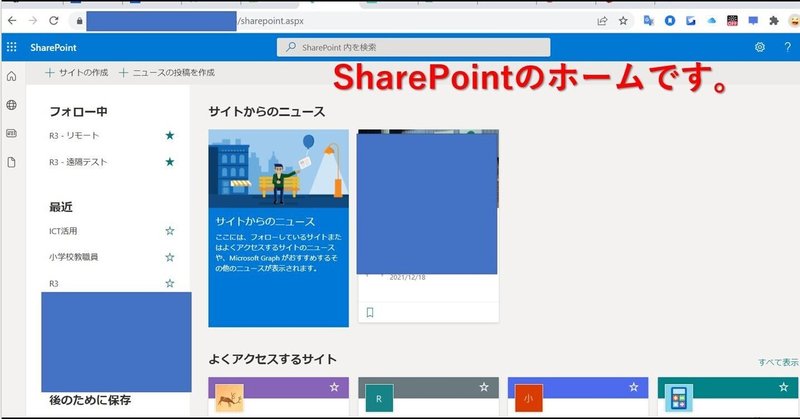This screenshot has width=800, height=419.
Task: Click サイトの作成 to create a site
Action: [77, 72]
